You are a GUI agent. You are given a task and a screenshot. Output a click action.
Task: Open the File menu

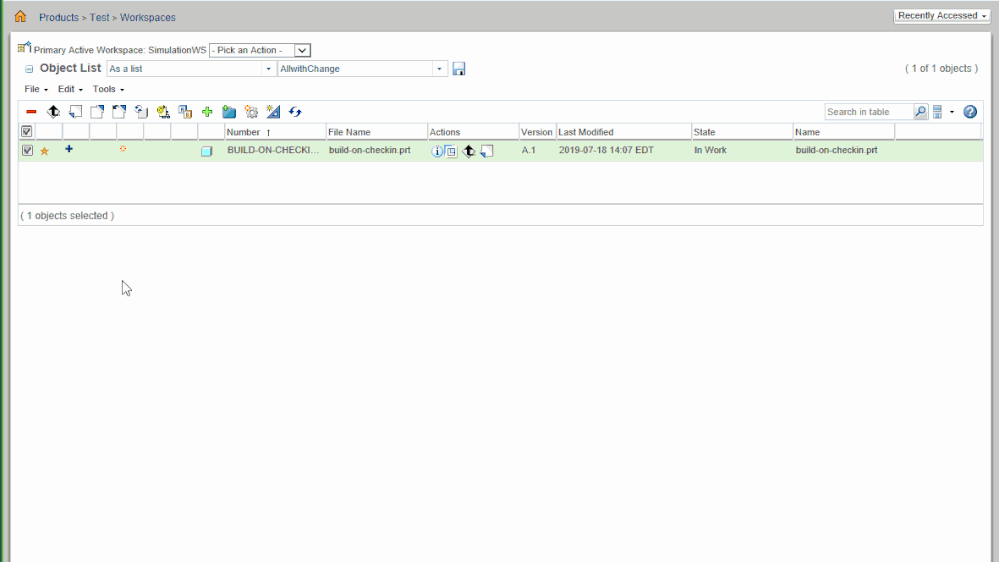pyautogui.click(x=36, y=89)
